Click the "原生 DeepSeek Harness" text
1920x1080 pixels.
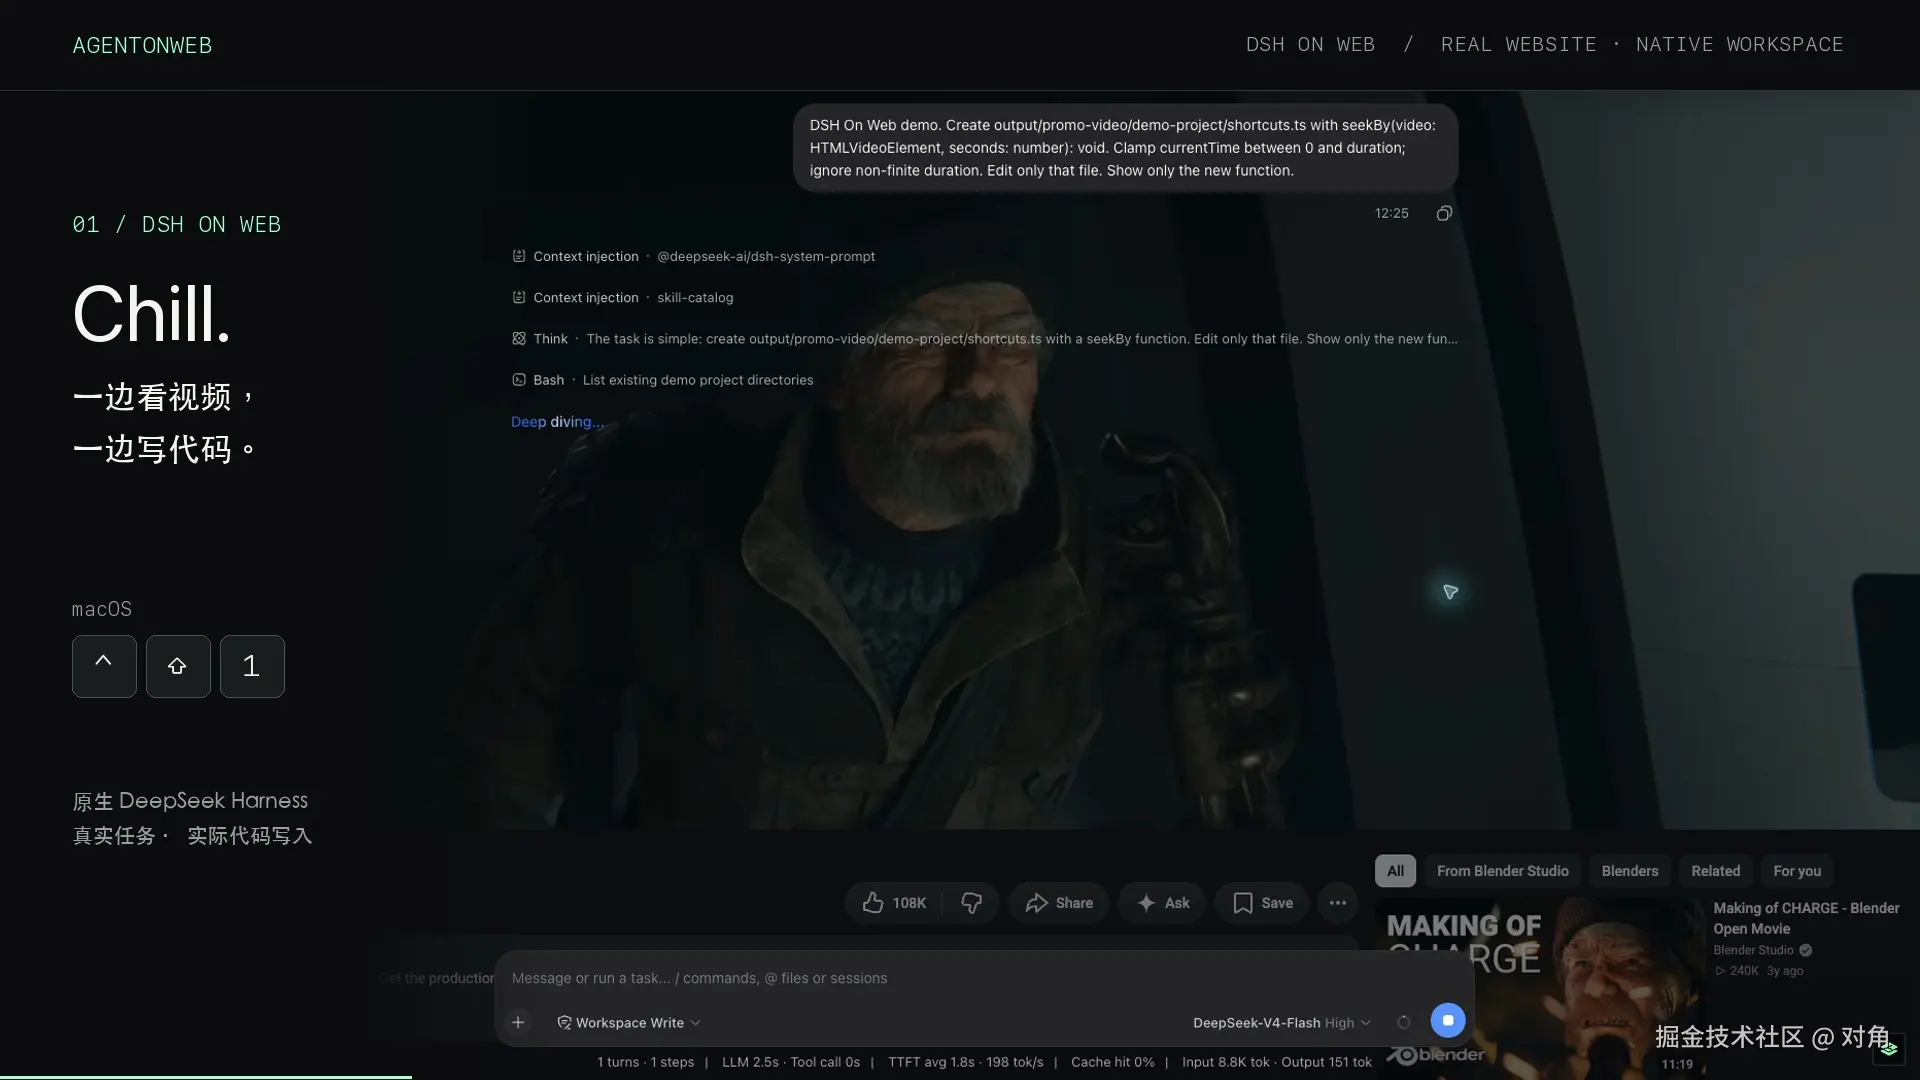pyautogui.click(x=190, y=801)
